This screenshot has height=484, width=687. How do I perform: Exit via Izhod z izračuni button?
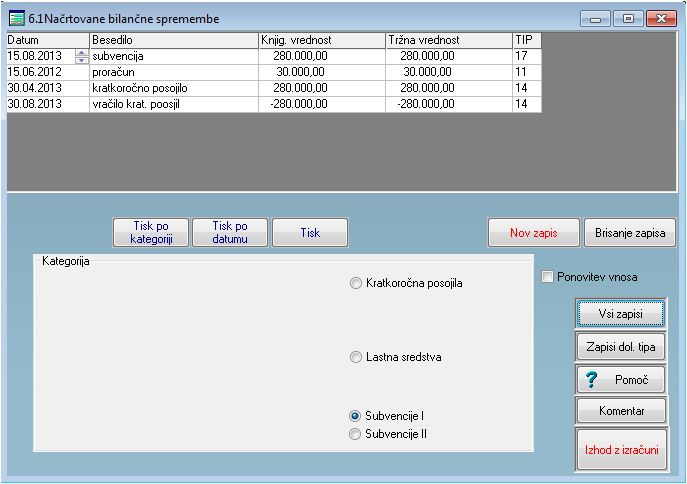(x=619, y=450)
